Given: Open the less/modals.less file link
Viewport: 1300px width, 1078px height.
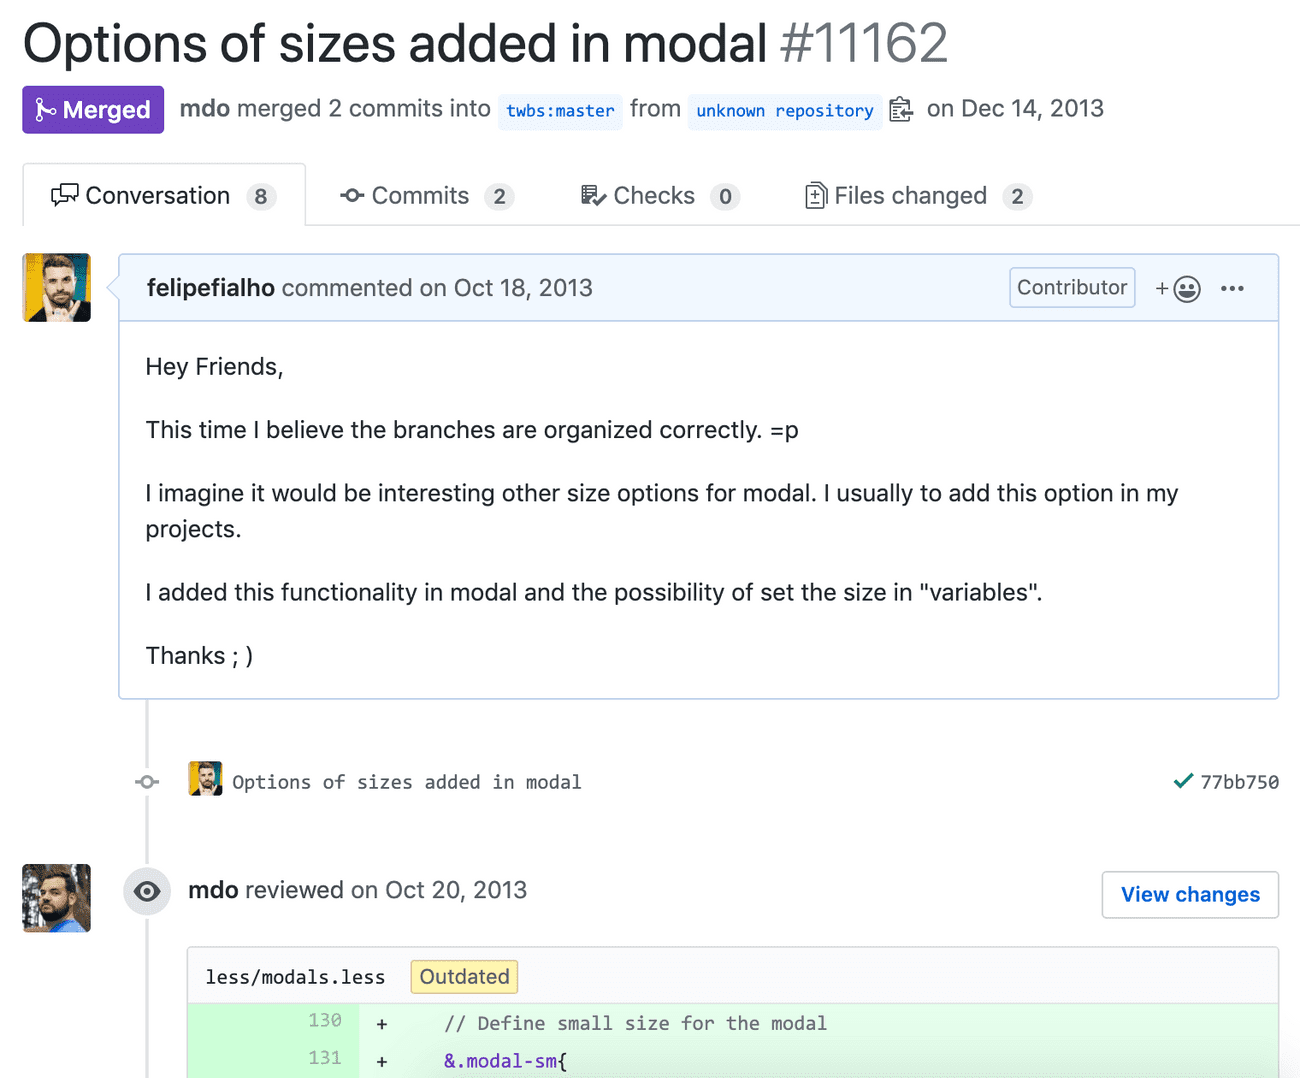Looking at the screenshot, I should pos(295,977).
